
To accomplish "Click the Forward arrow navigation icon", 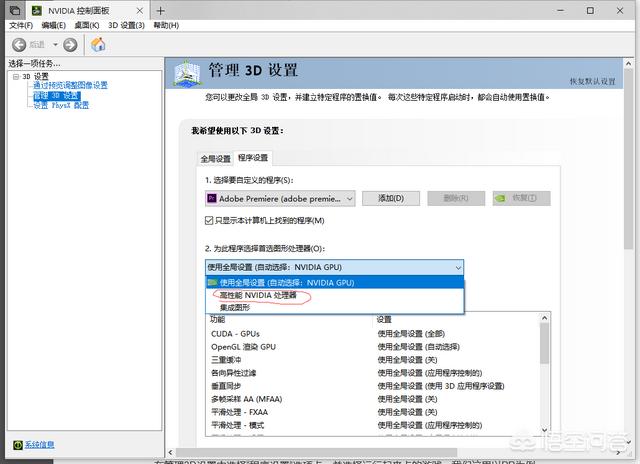I will click(70, 44).
